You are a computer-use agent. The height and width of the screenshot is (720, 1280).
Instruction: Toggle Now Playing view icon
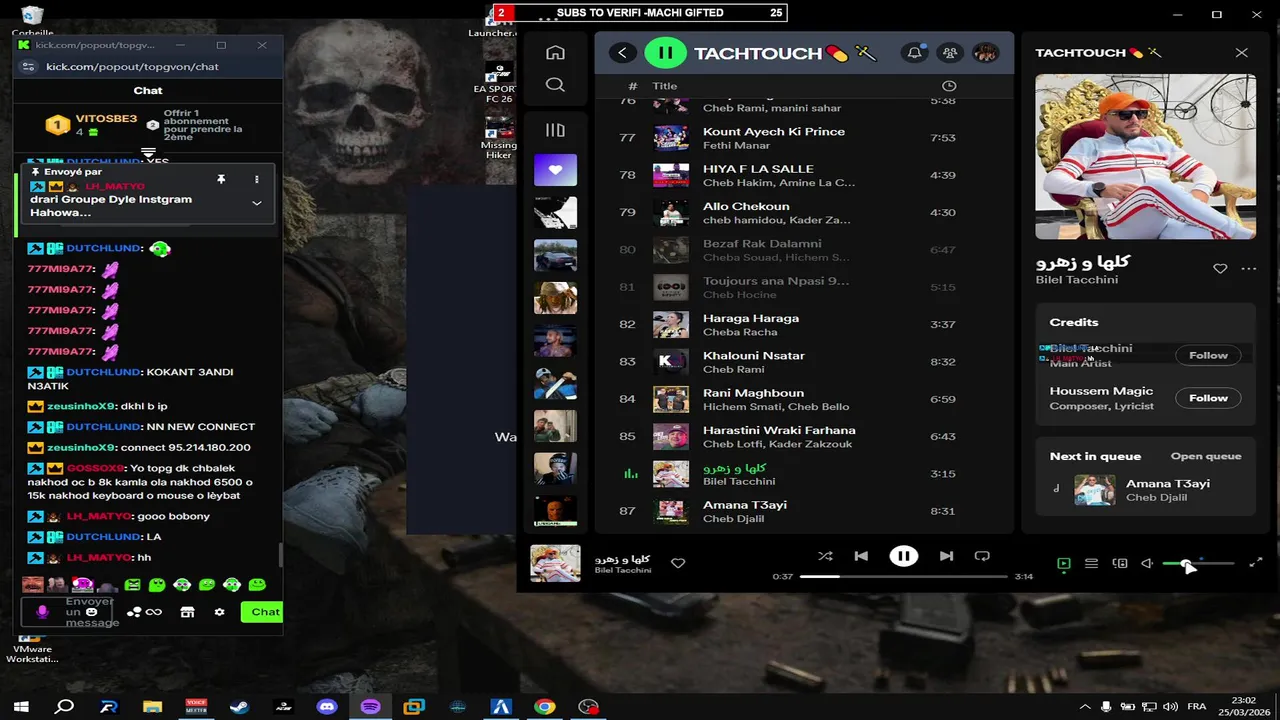pyautogui.click(x=1064, y=564)
